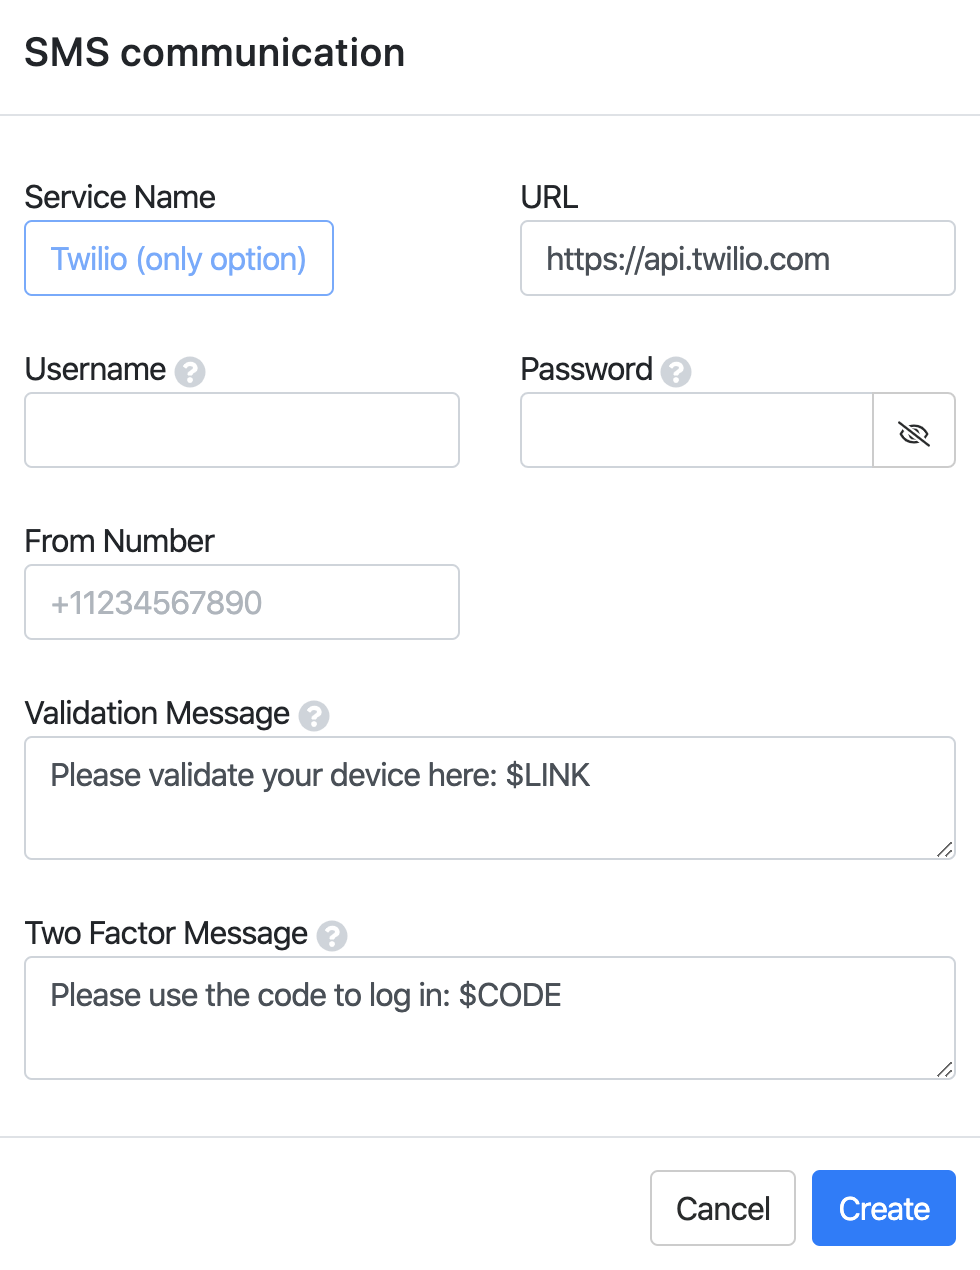Click the Service Name label

[120, 197]
